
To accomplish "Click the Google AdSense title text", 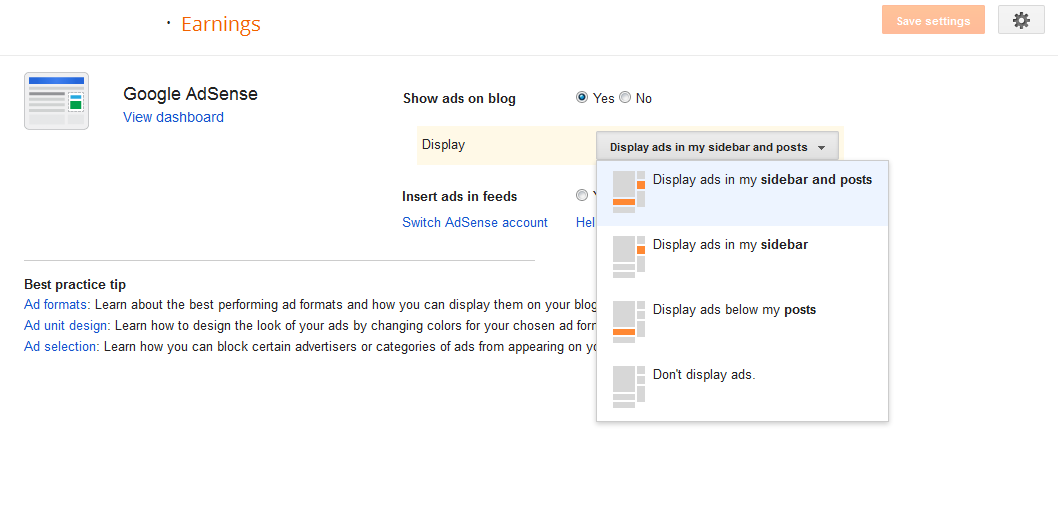I will [x=190, y=94].
